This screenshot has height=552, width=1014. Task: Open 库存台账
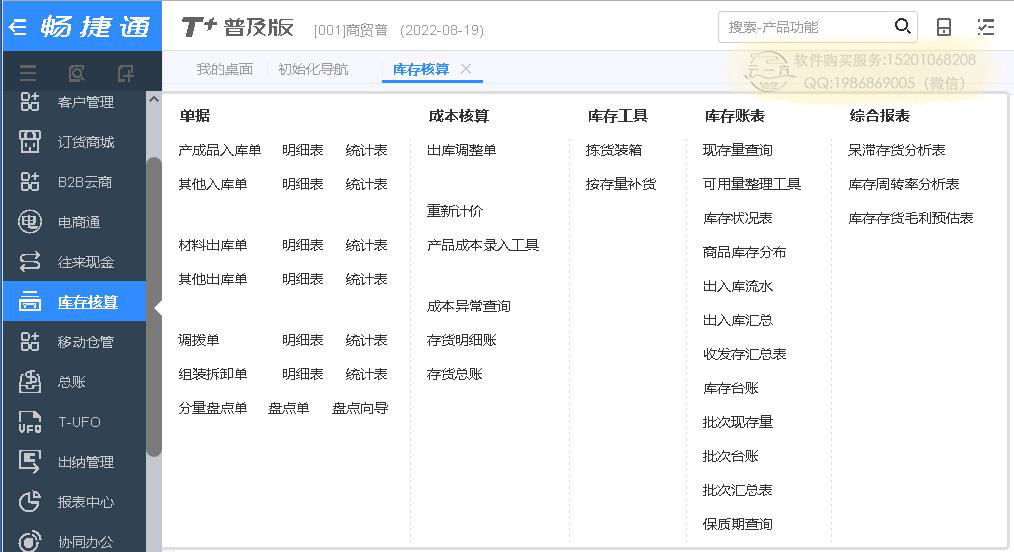tap(731, 388)
